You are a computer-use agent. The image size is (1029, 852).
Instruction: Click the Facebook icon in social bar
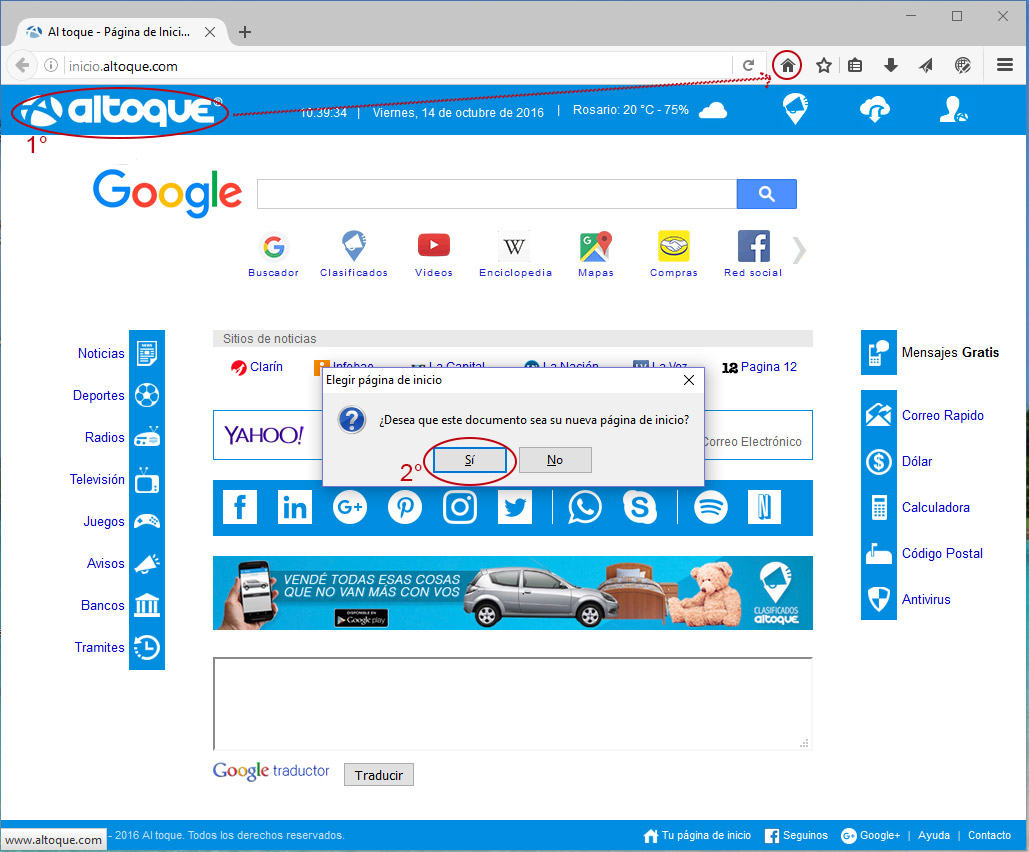(240, 507)
